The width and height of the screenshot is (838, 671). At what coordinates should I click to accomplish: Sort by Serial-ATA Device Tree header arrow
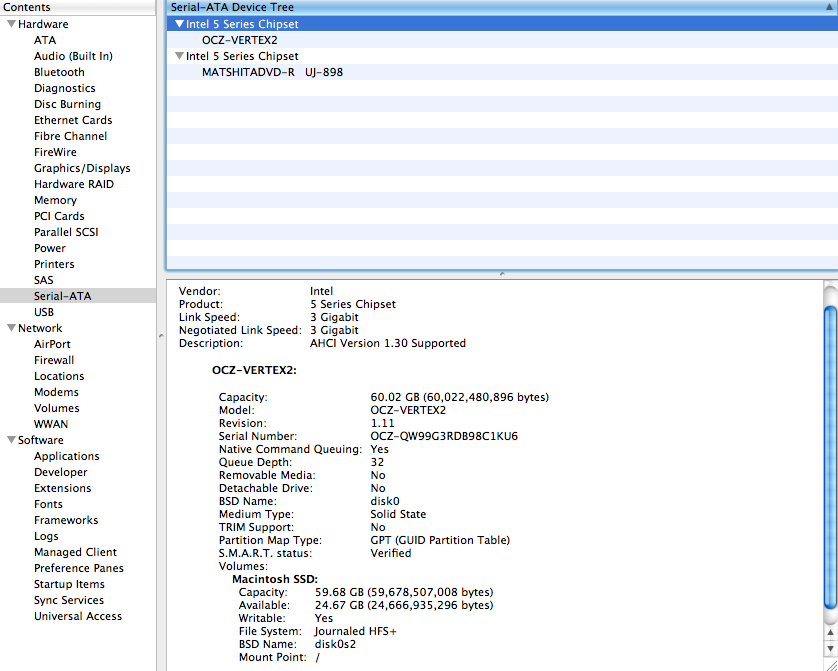(829, 7)
